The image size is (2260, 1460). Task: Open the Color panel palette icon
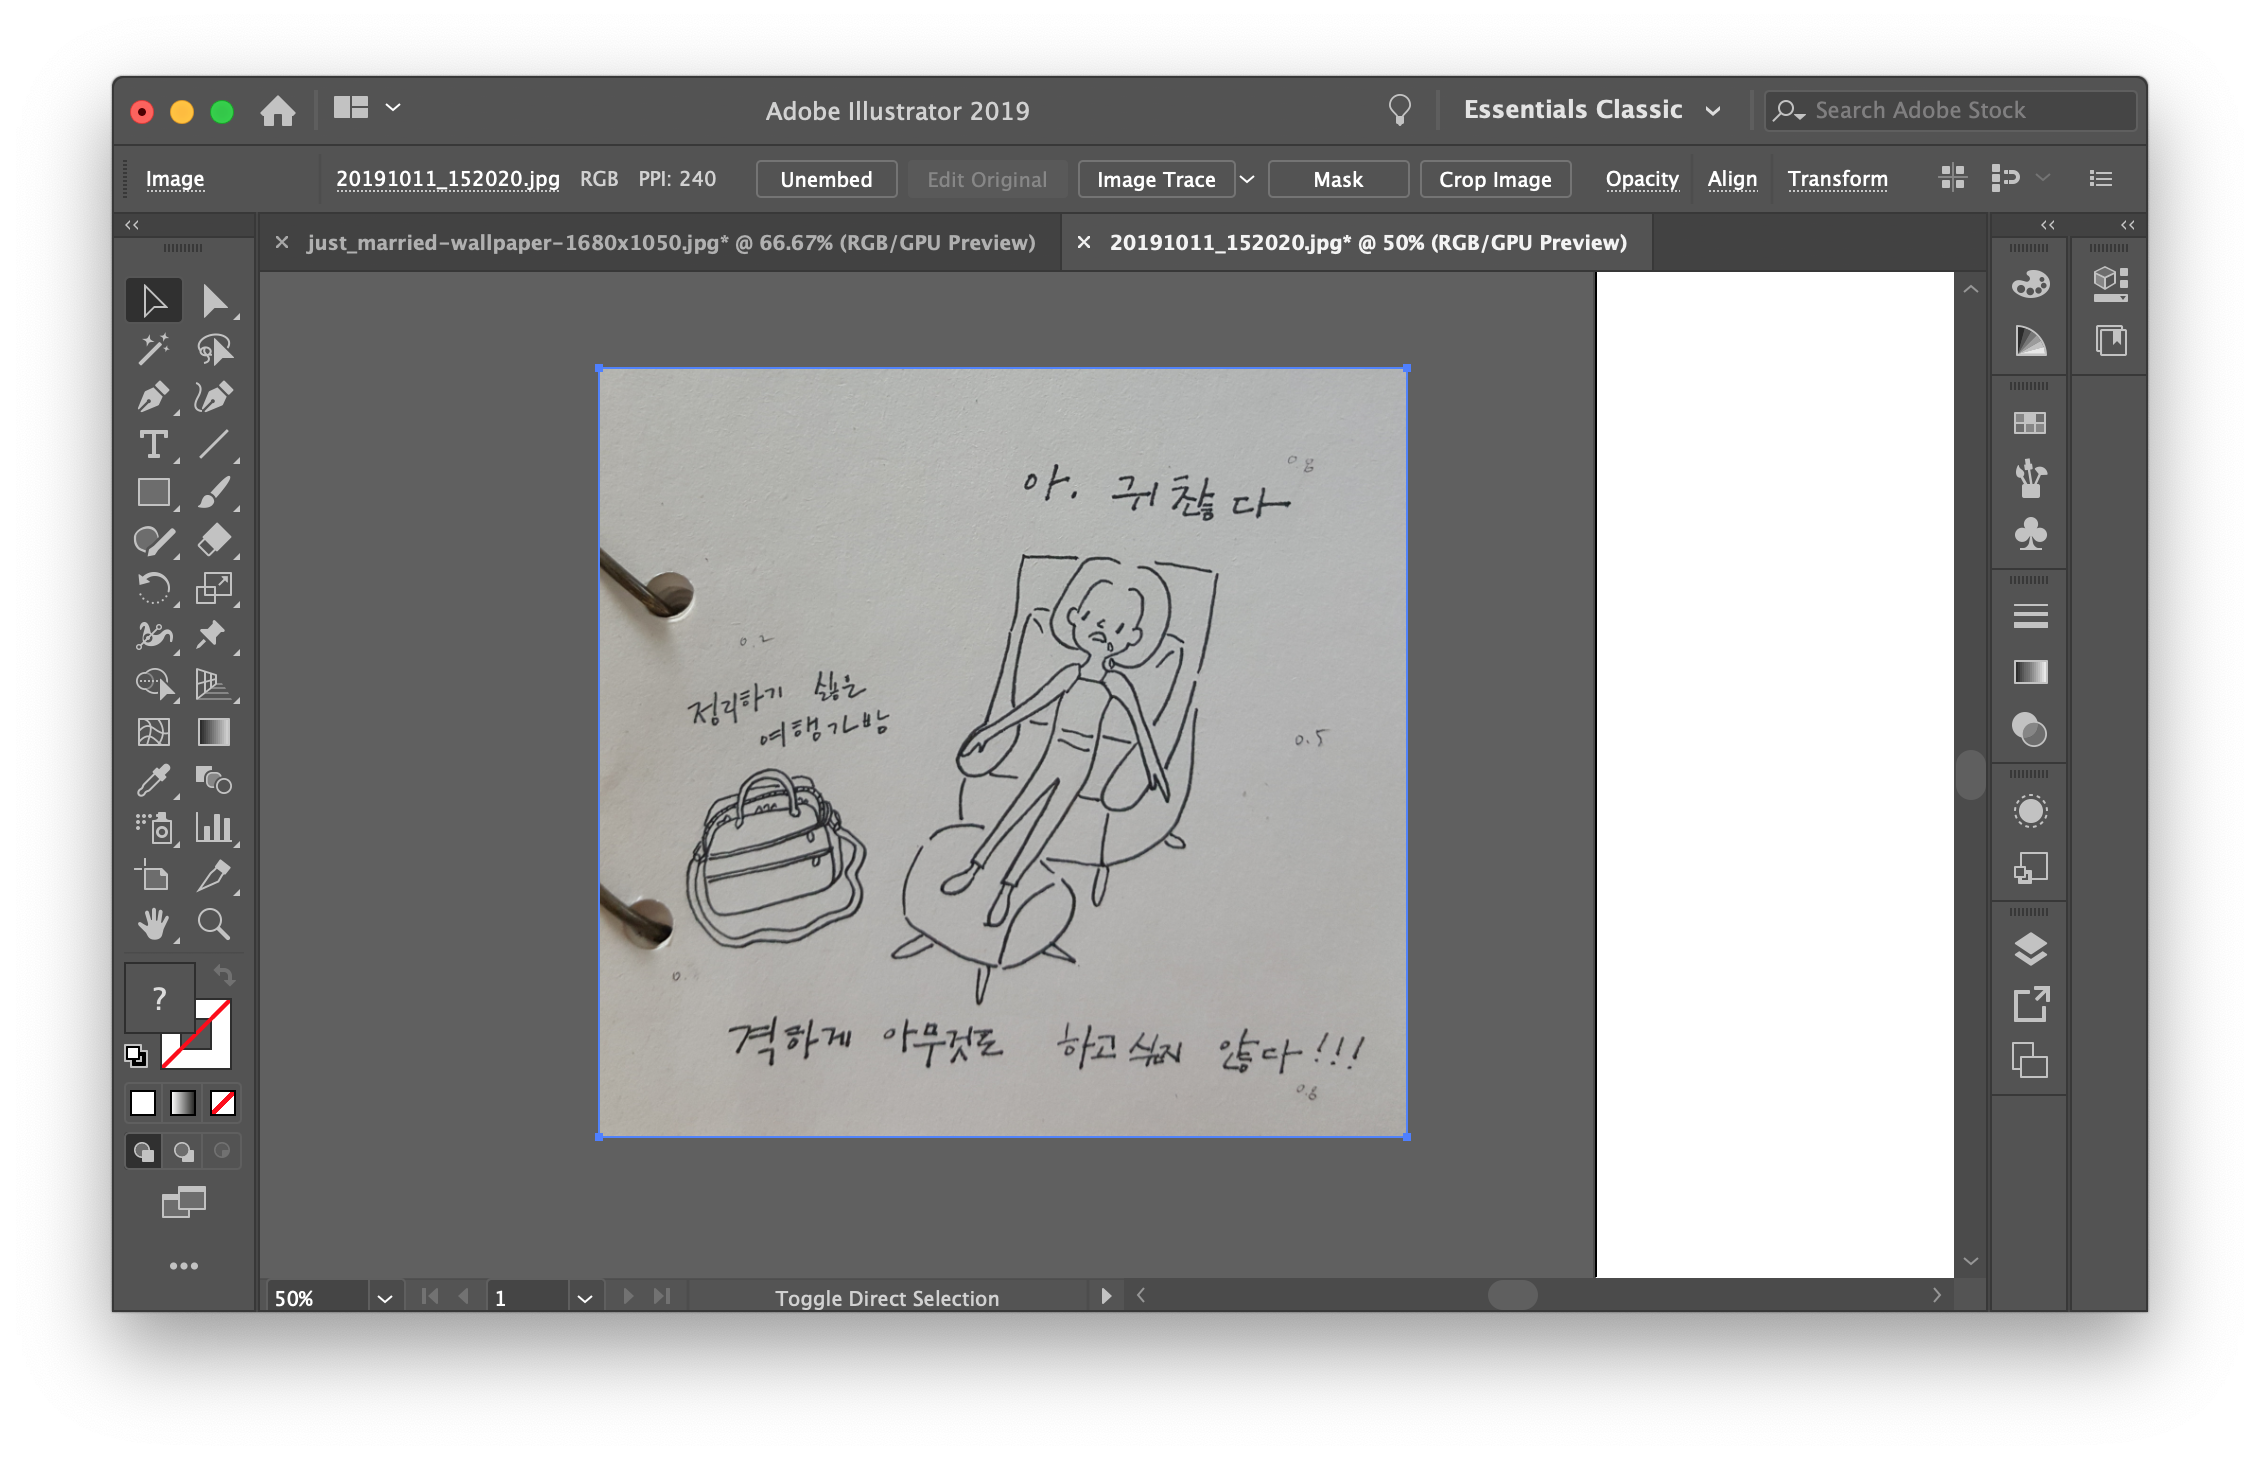(2030, 285)
